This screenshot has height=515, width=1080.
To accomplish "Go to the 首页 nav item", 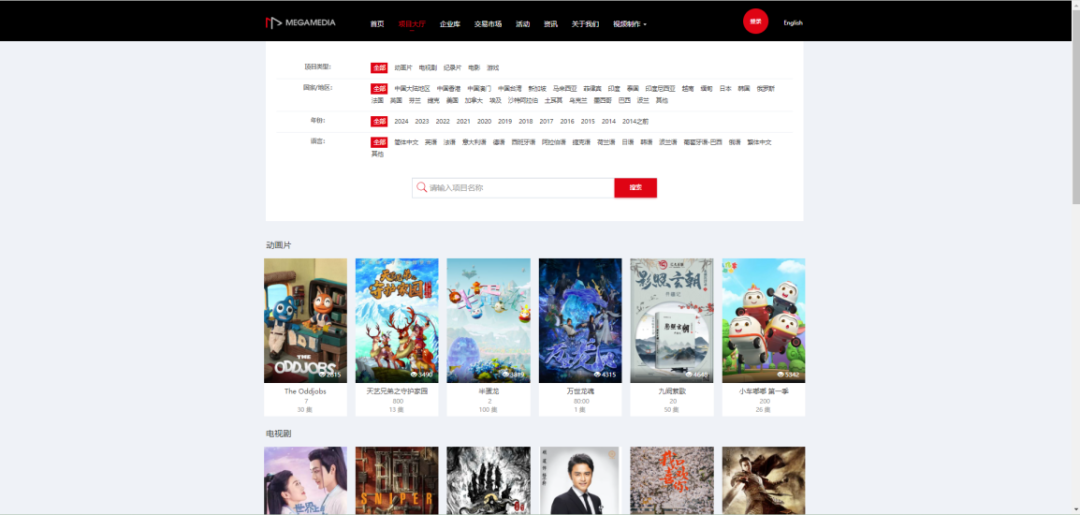I will click(377, 23).
